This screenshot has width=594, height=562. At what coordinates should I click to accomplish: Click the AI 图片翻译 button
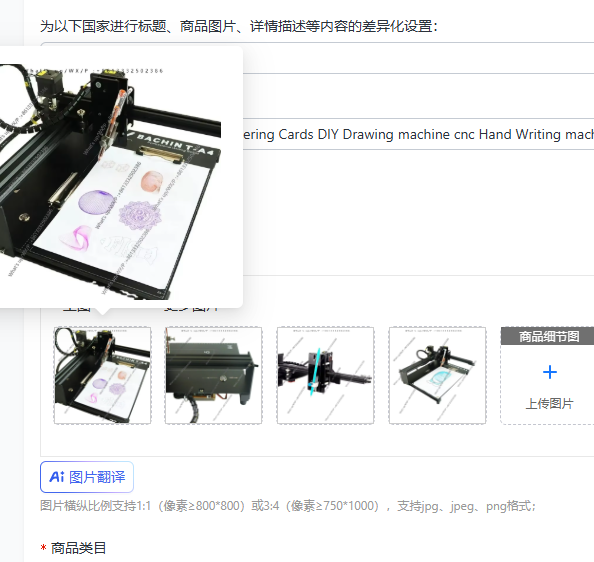click(87, 477)
